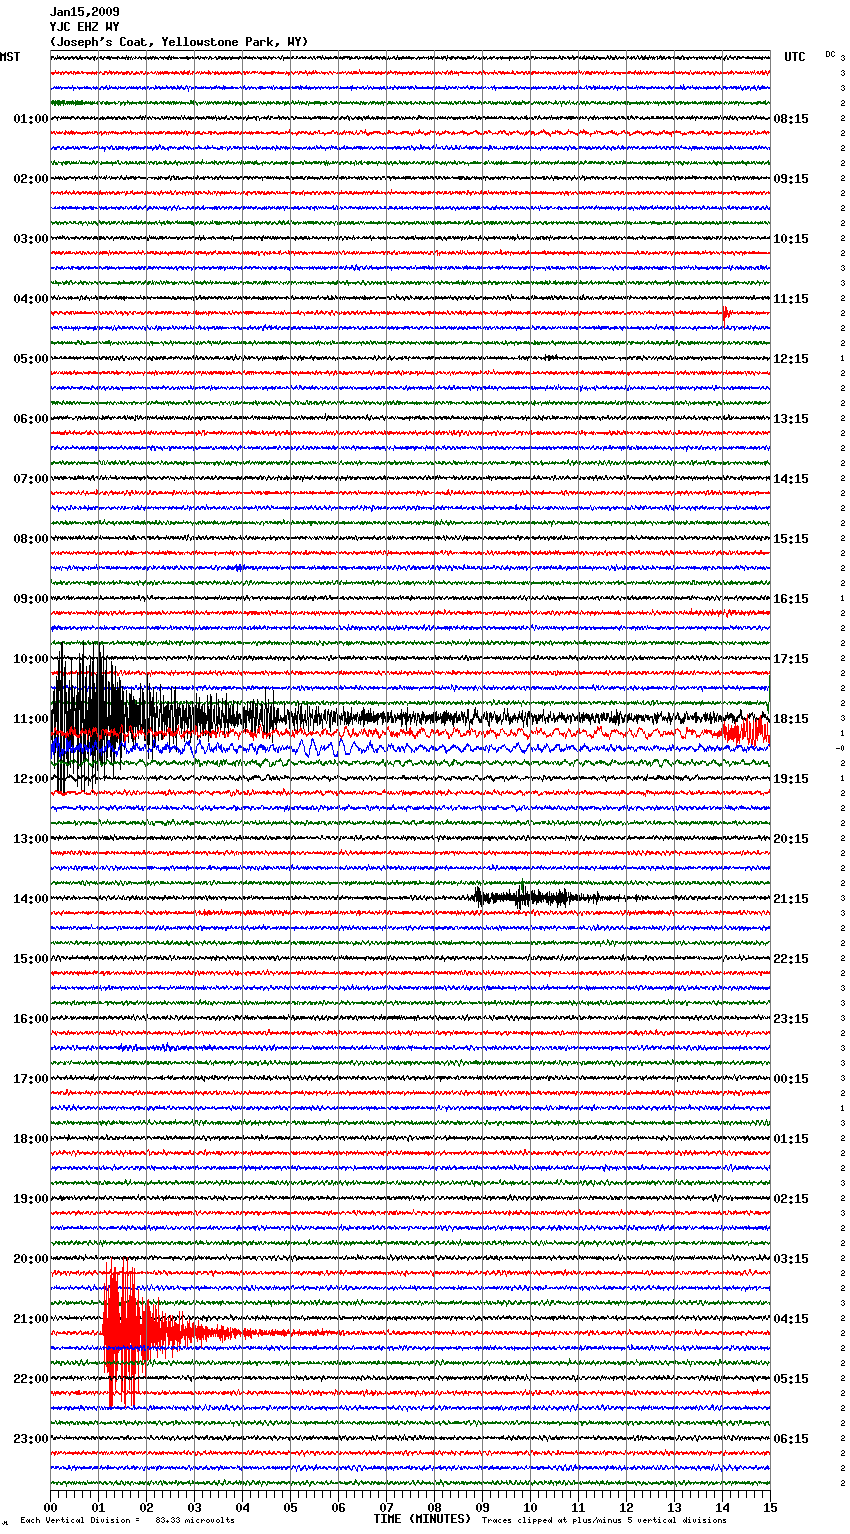The image size is (850, 1534).
Task: Click the 04:15 UTC time label
Action: [x=791, y=1319]
